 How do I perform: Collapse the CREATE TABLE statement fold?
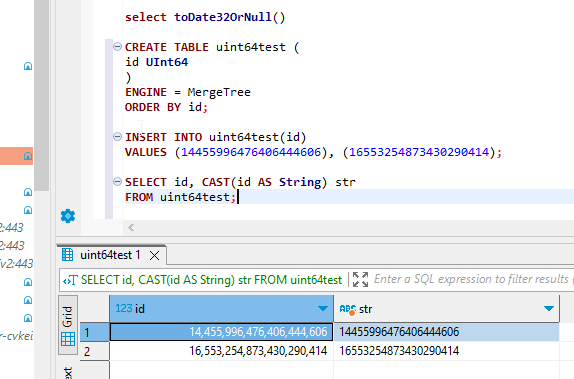pyautogui.click(x=117, y=47)
